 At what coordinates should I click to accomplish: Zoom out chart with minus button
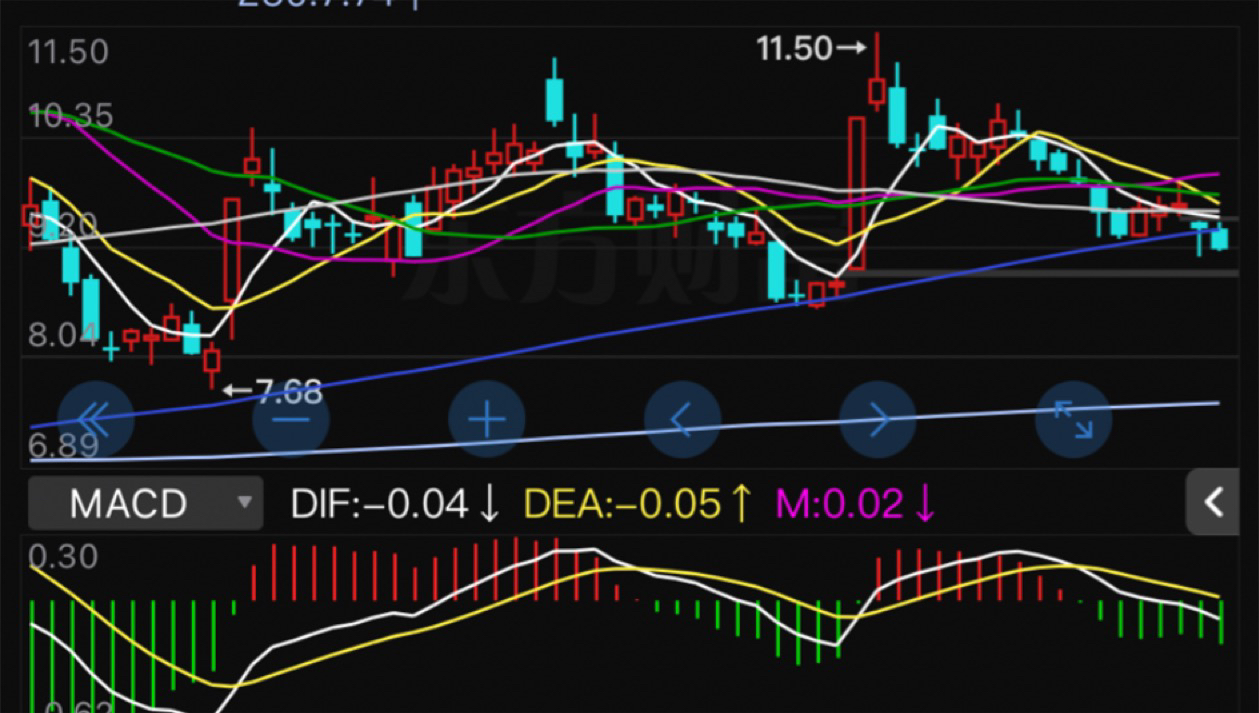click(291, 420)
